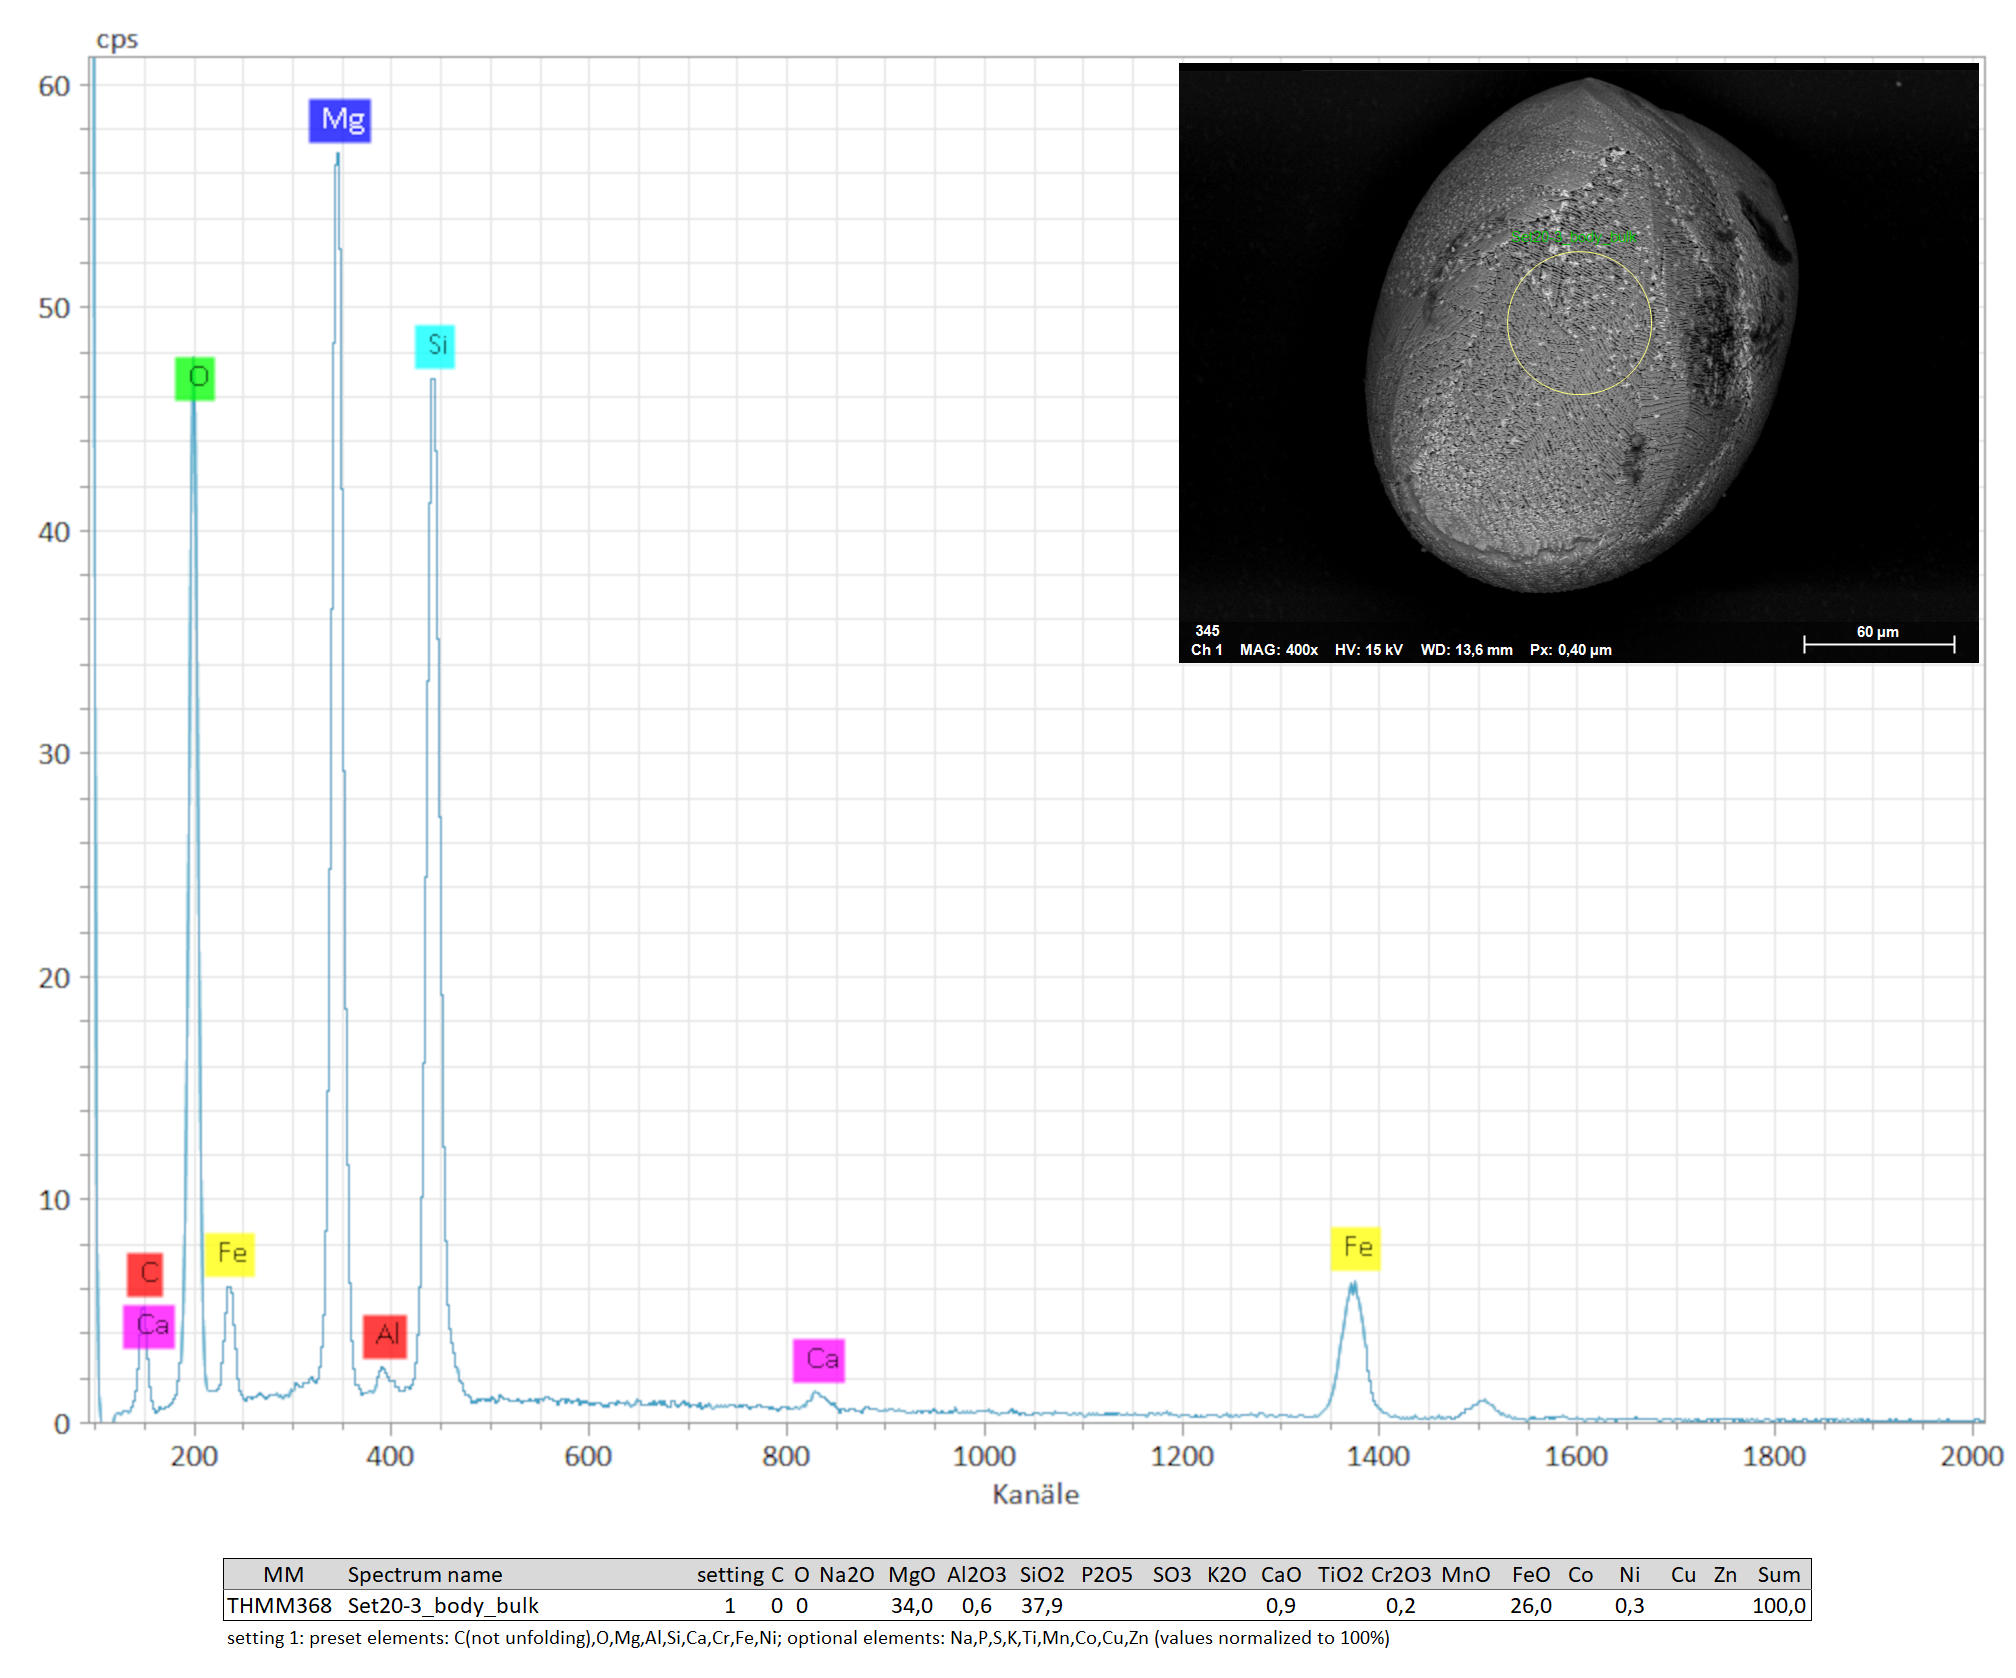This screenshot has height=1678, width=2016.
Task: Select the cyan Si peak label
Action: (x=435, y=346)
